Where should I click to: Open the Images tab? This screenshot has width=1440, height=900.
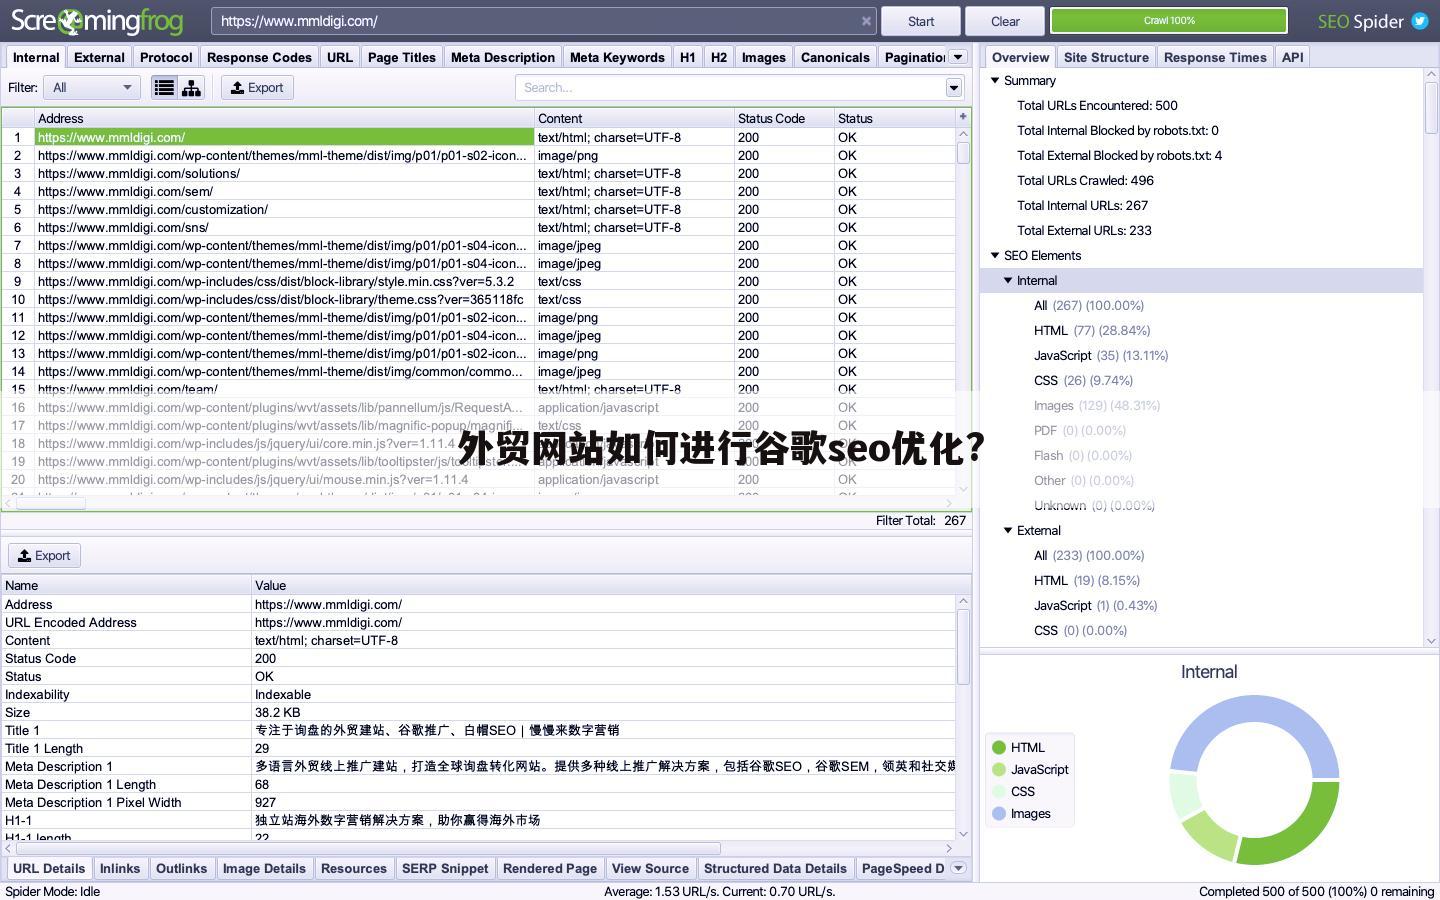(x=764, y=57)
